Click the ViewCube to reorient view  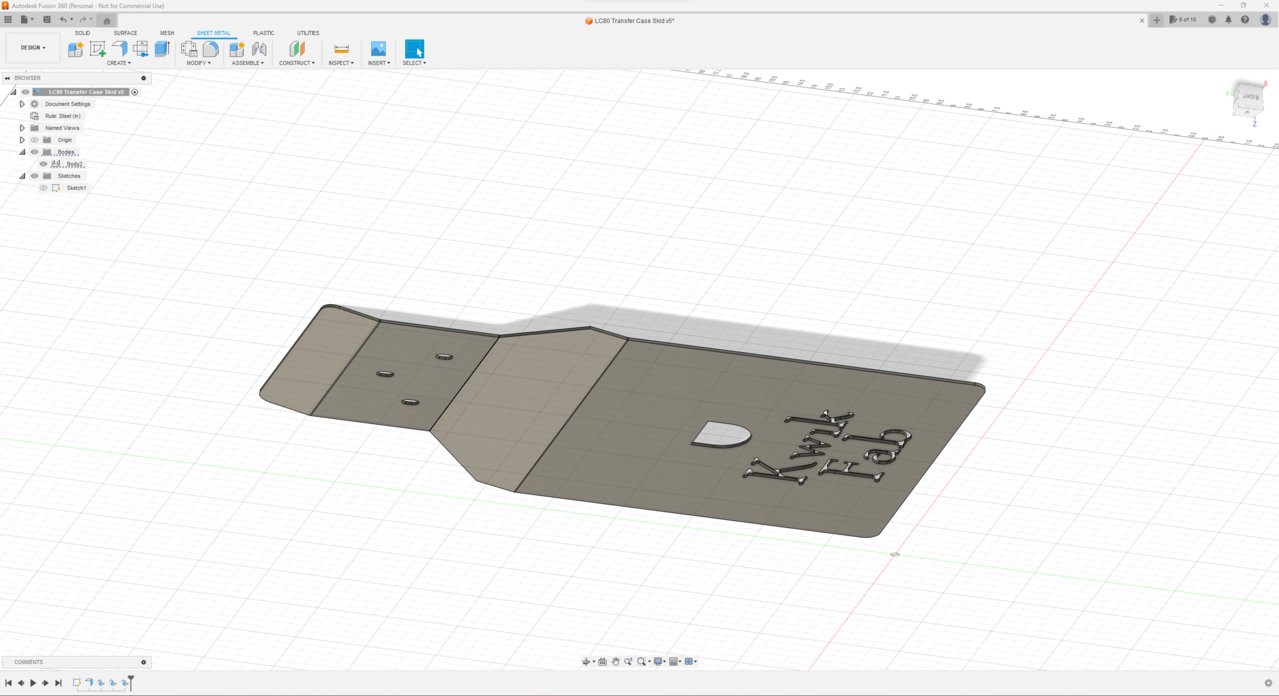coord(1249,98)
